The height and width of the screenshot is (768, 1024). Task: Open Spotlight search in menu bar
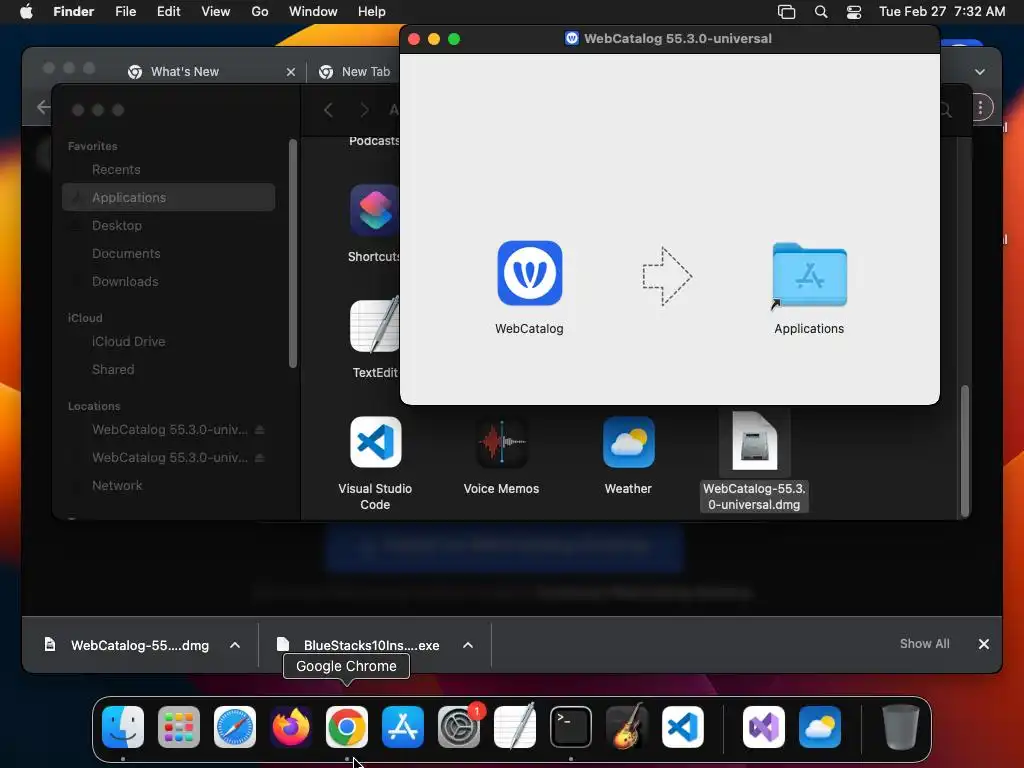[821, 12]
